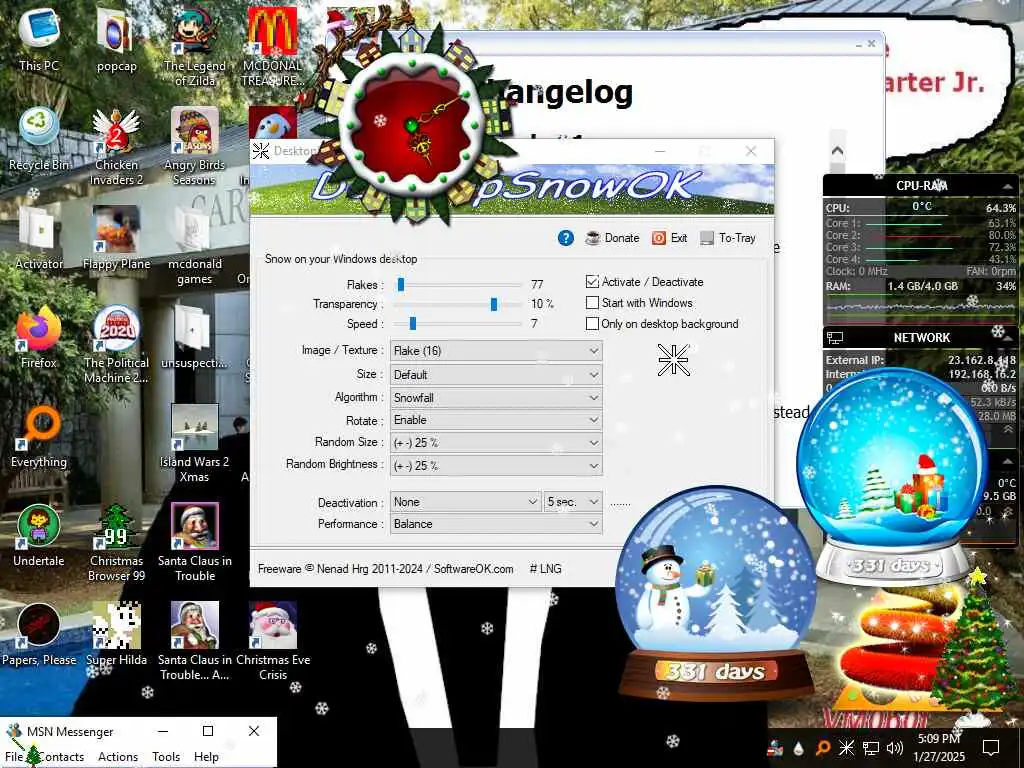Image resolution: width=1024 pixels, height=768 pixels.
Task: Toggle the Activate / Deactivate checkbox
Action: tap(592, 282)
